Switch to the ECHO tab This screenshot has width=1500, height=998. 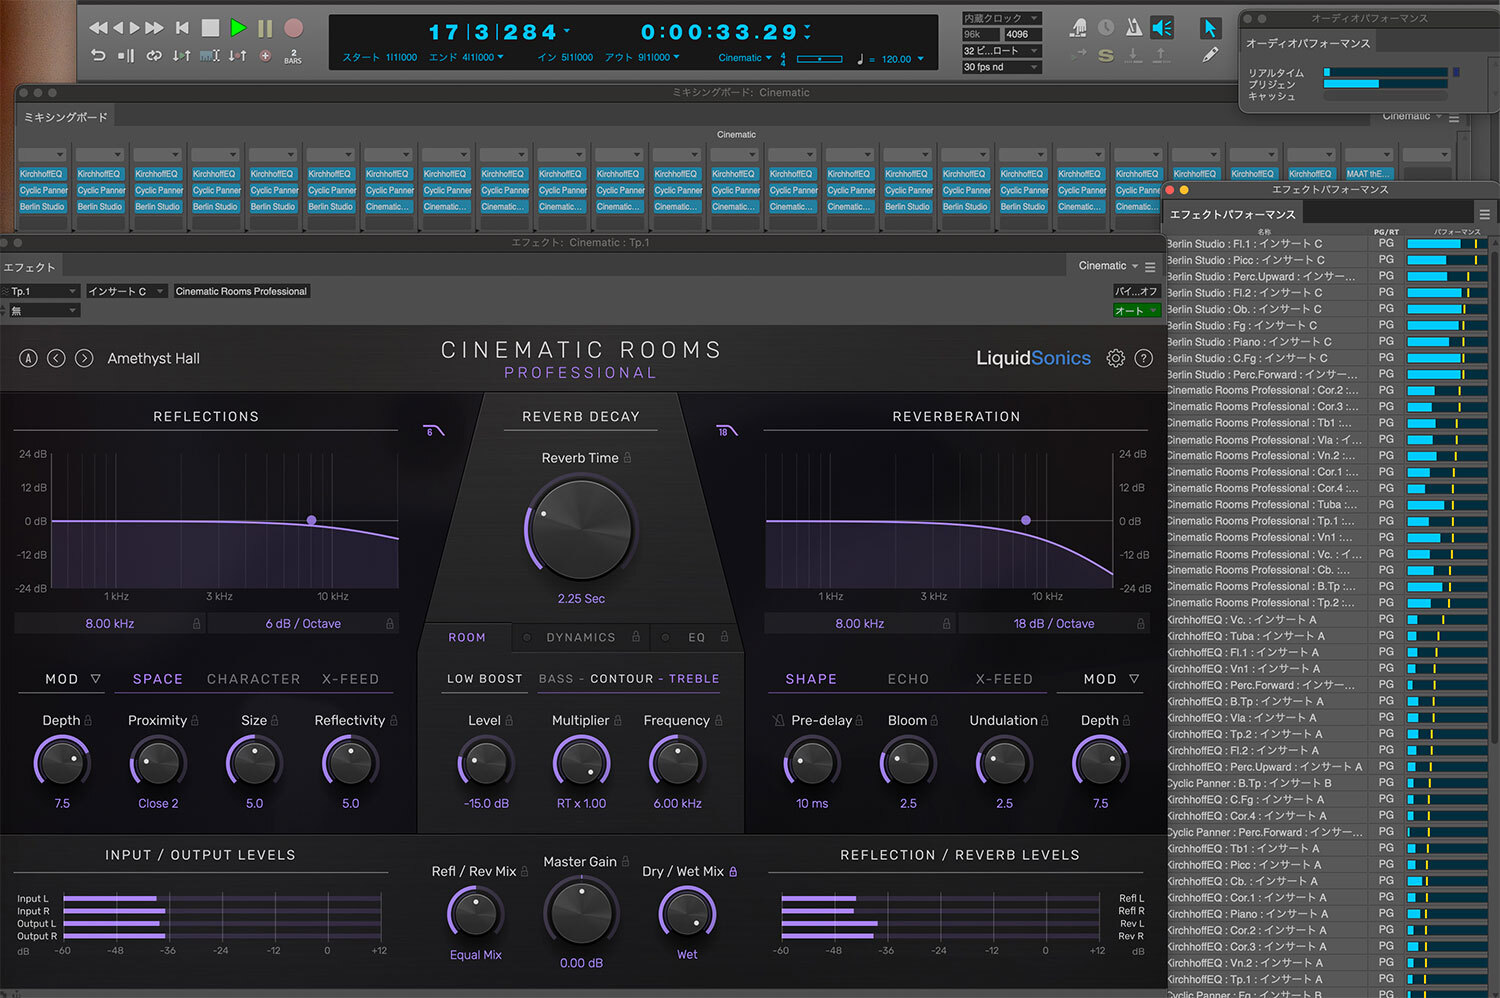(908, 679)
